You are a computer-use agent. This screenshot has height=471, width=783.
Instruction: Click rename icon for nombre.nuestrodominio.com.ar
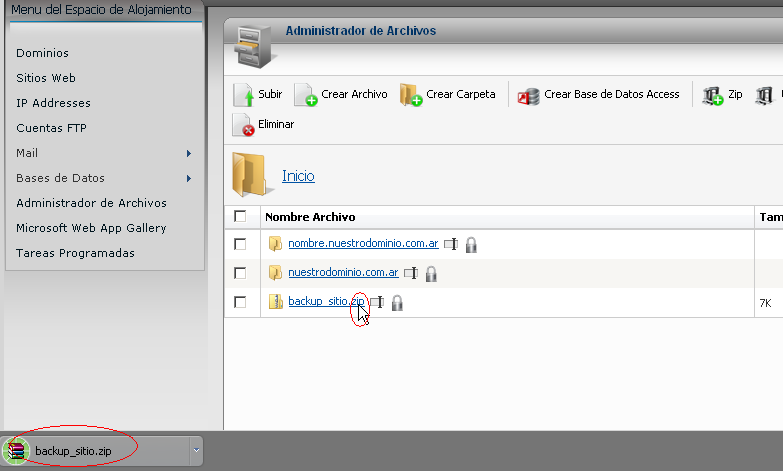coord(451,244)
